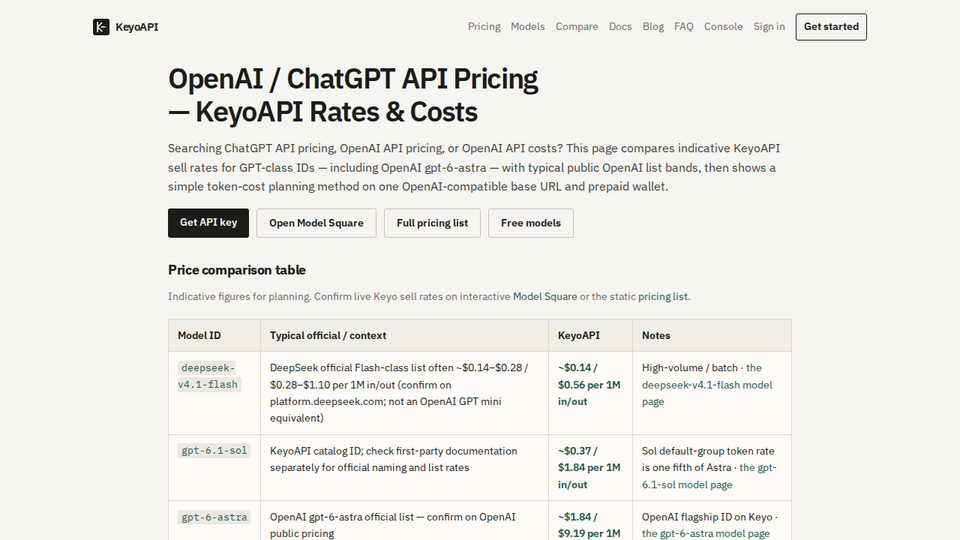The width and height of the screenshot is (960, 540).
Task: Click the DeepSeek official Flash-class list description
Action: point(399,393)
